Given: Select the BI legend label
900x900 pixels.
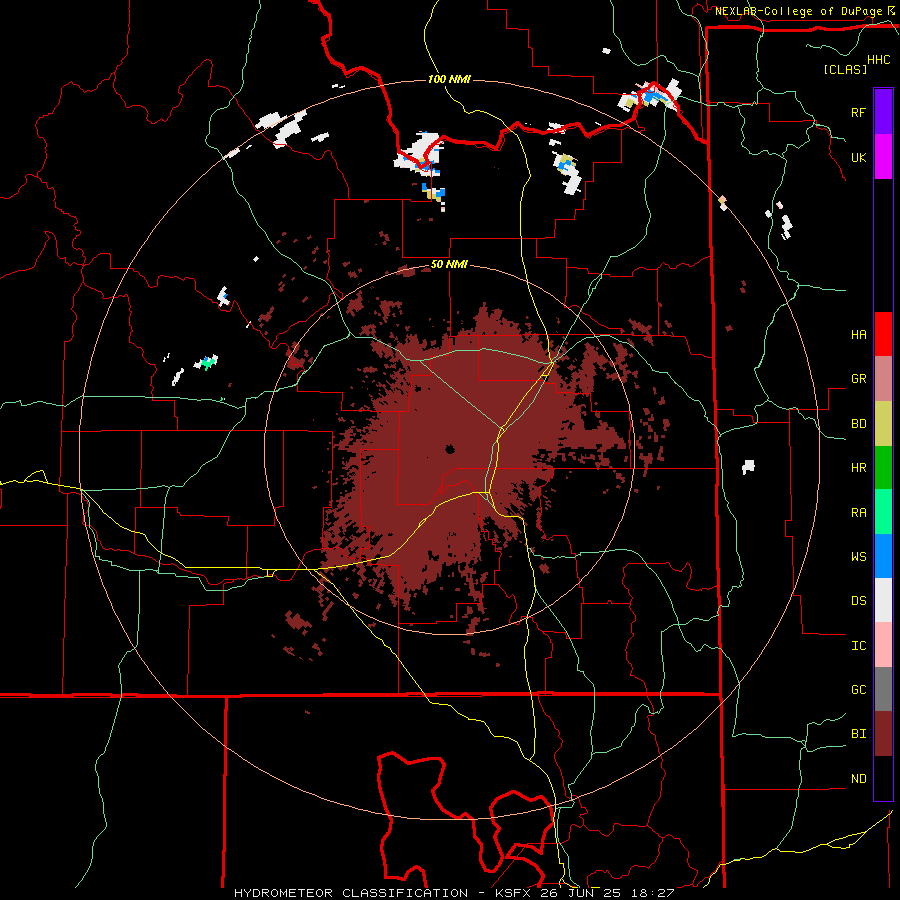Looking at the screenshot, I should 858,734.
